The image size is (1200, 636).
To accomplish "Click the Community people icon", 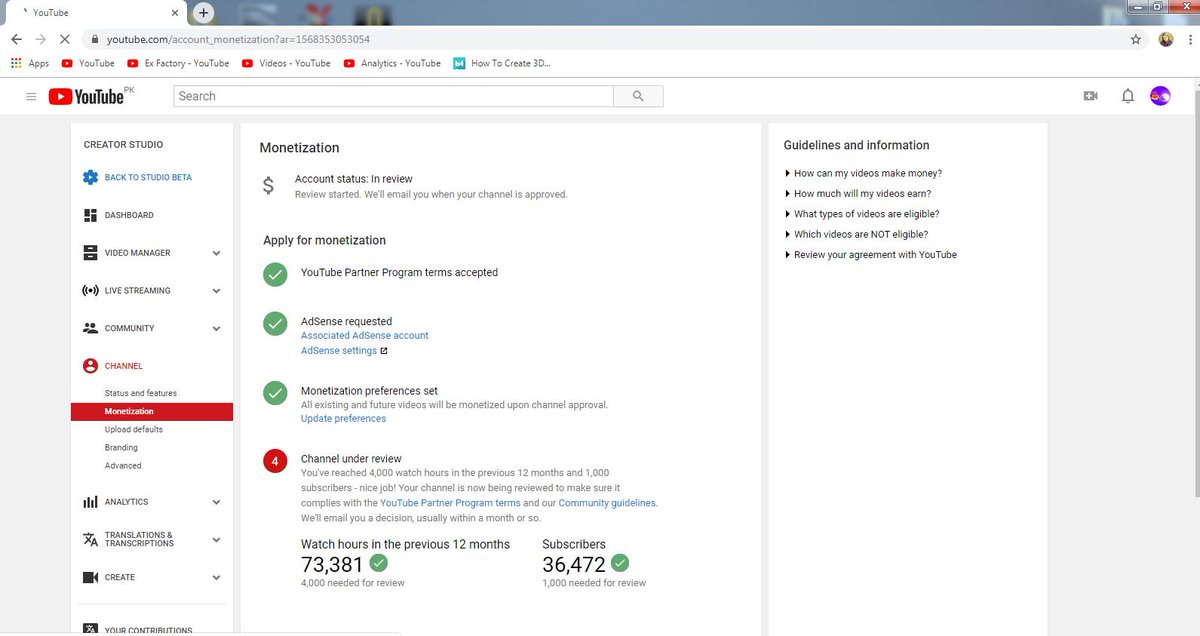I will [x=90, y=328].
